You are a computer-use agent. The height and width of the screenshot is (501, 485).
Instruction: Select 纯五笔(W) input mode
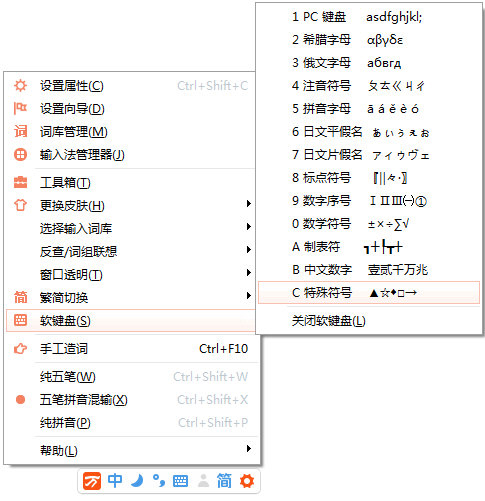132,377
